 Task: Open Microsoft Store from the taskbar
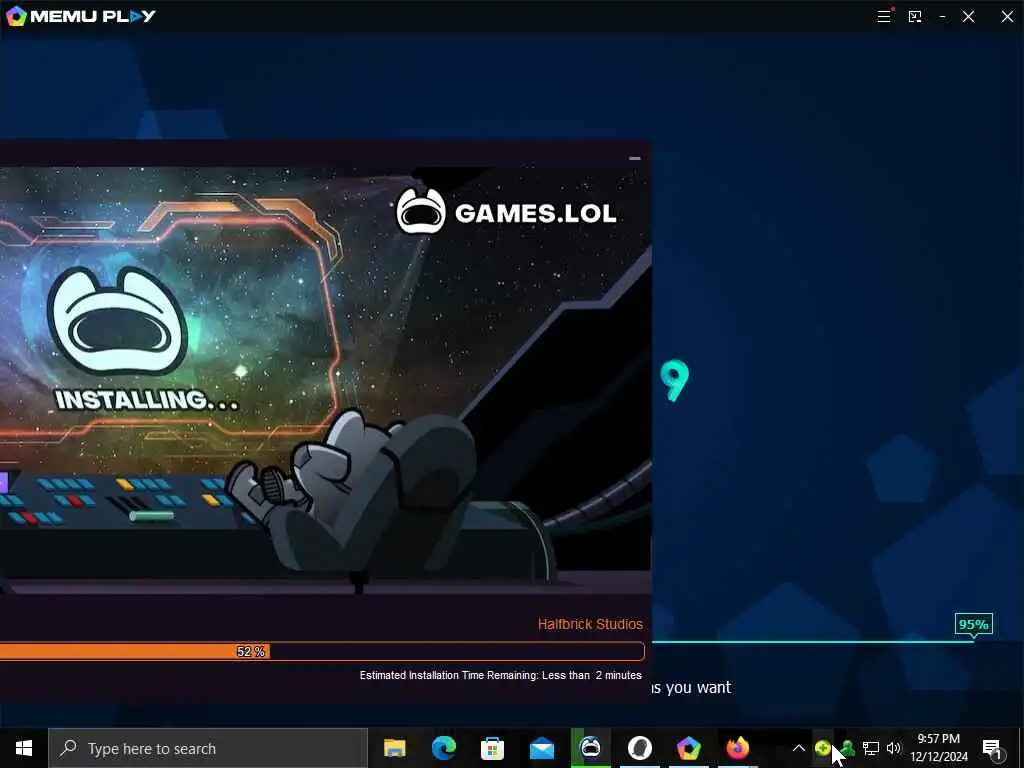click(x=492, y=748)
